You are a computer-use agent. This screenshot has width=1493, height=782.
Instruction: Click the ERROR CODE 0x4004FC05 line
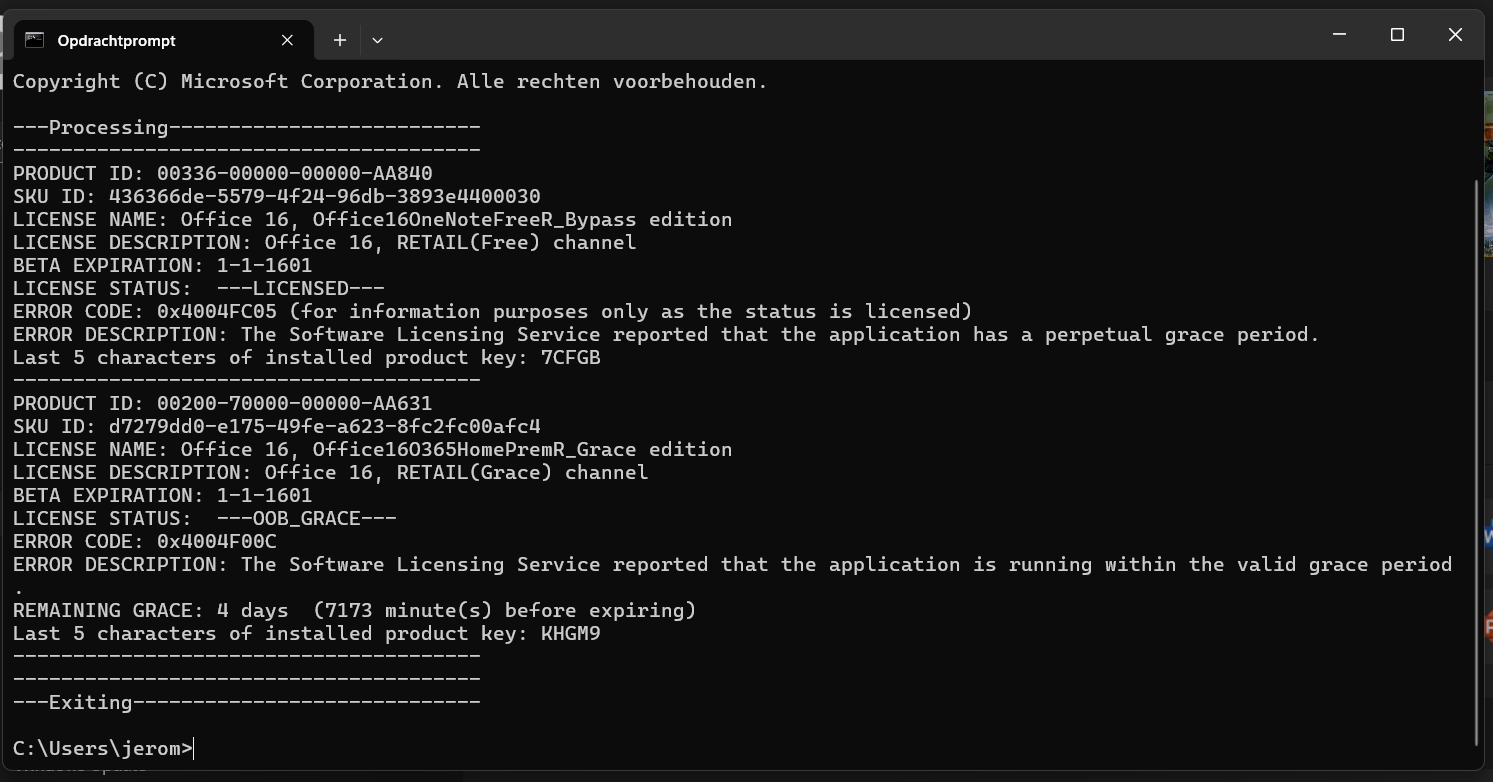click(493, 311)
